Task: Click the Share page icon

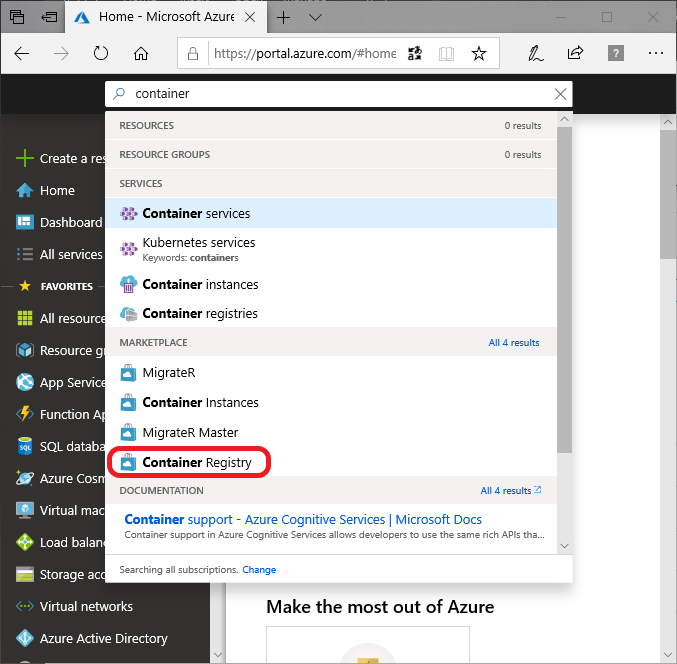Action: coord(575,53)
